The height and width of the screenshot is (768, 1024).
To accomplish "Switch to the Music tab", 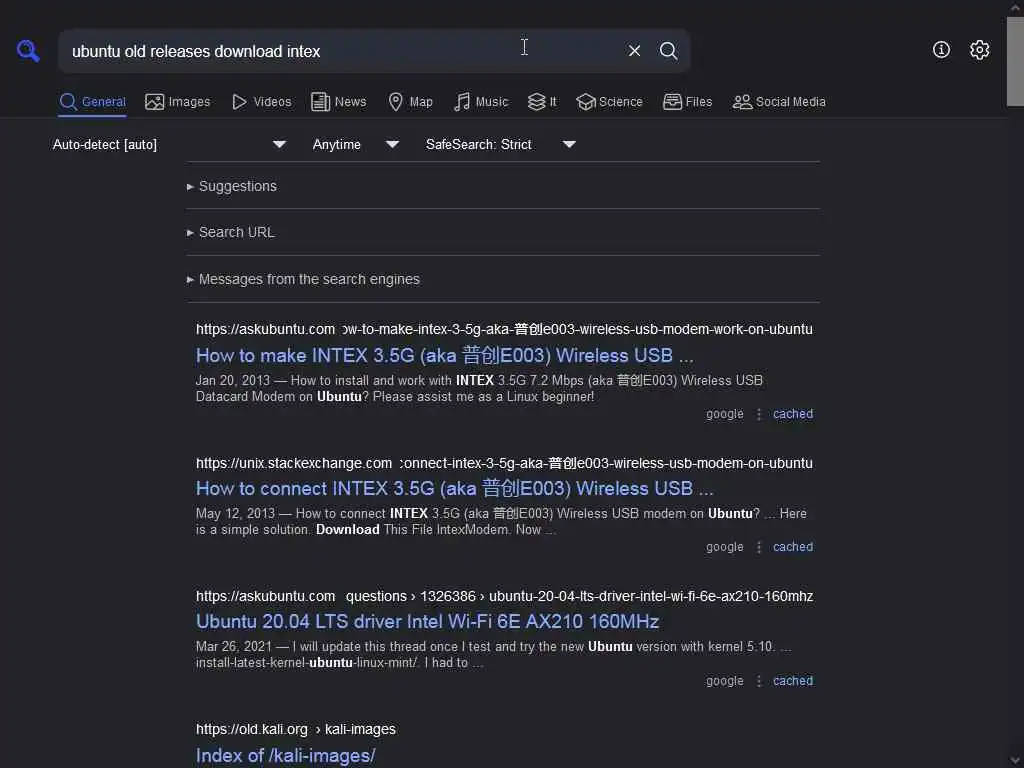I will pyautogui.click(x=481, y=102).
